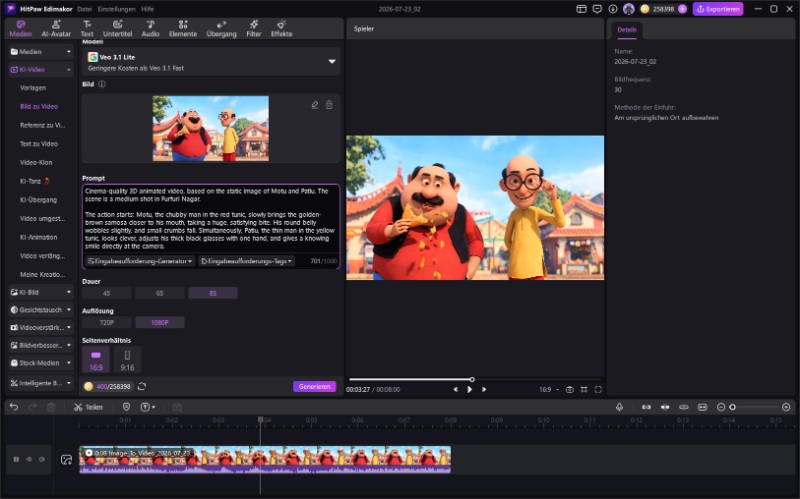The image size is (800, 499).
Task: Step to the previous frame
Action: click(455, 389)
